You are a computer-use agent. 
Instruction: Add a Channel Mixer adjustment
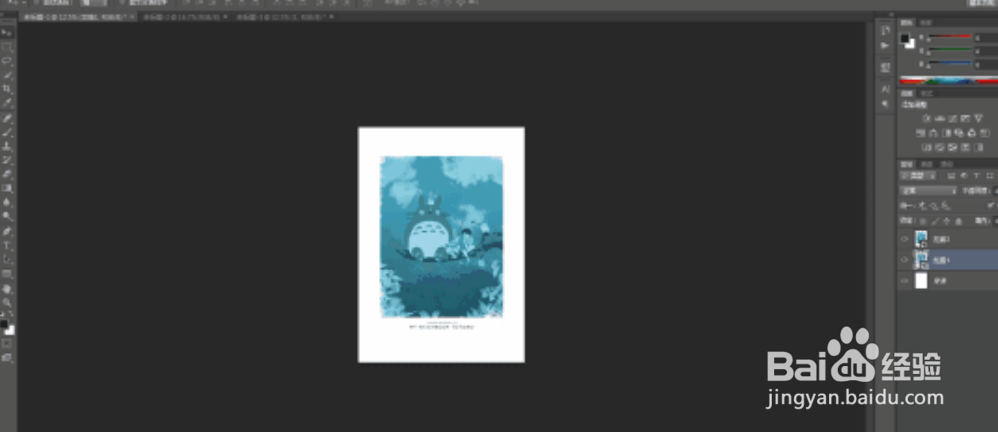tap(972, 133)
